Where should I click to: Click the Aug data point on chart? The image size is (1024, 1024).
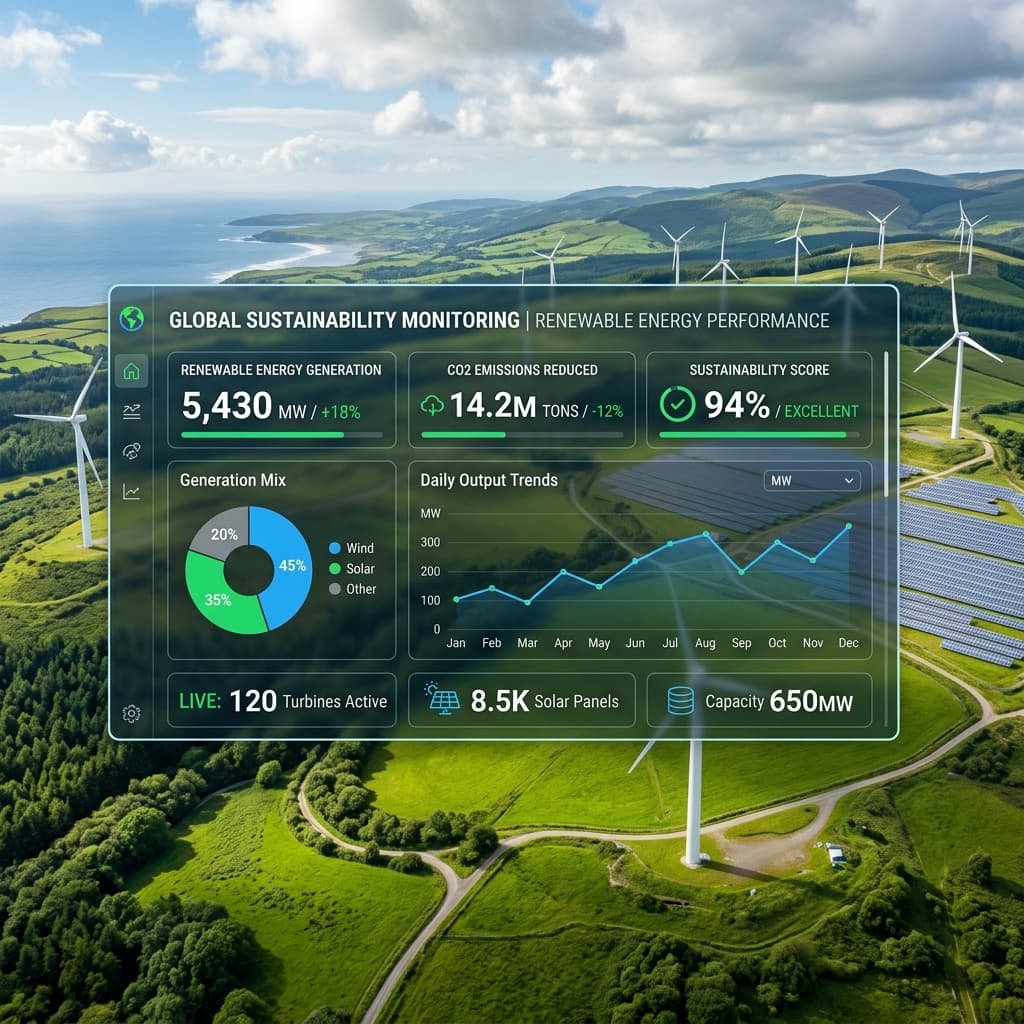pyautogui.click(x=706, y=534)
